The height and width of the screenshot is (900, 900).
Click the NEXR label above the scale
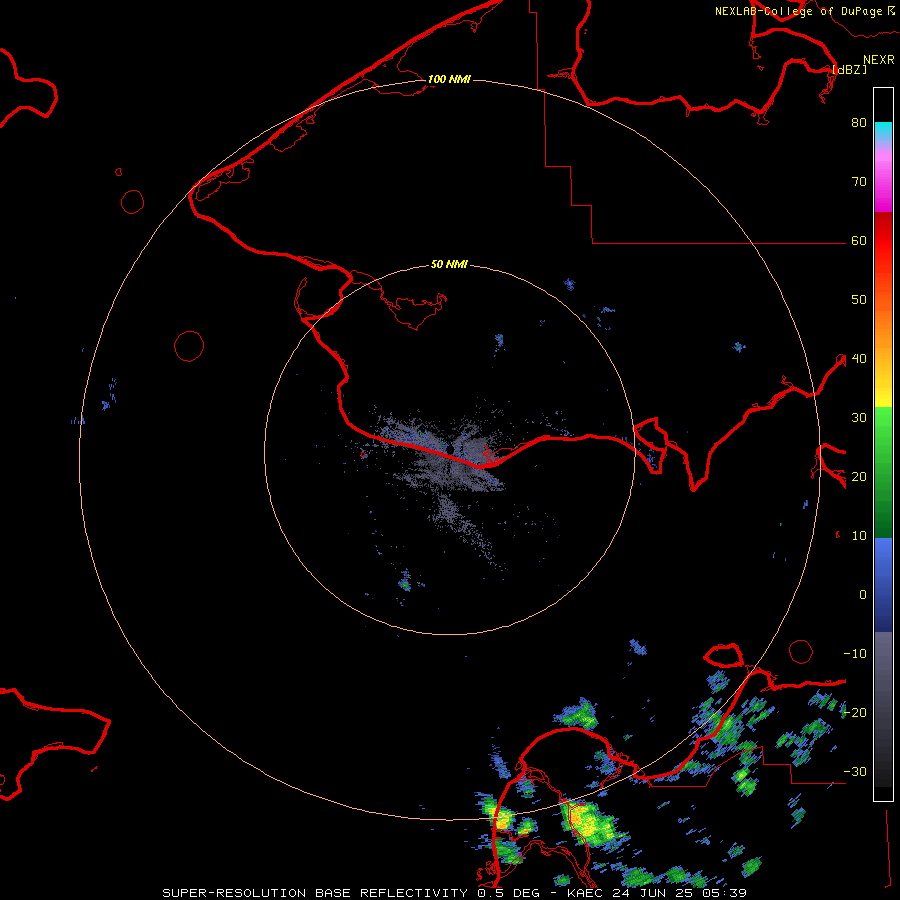point(878,60)
